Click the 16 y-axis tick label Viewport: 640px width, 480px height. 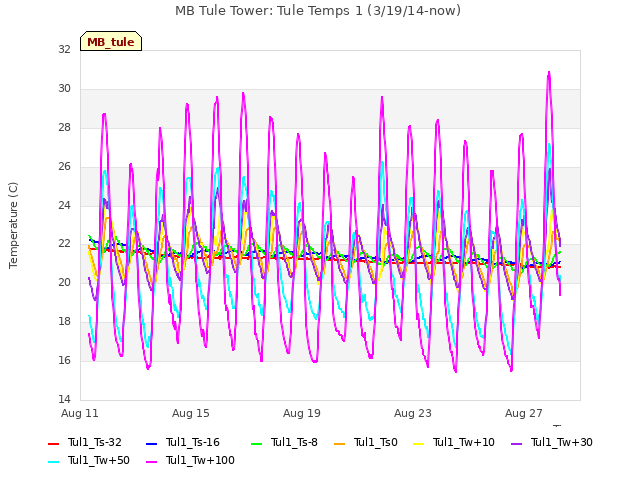64,360
